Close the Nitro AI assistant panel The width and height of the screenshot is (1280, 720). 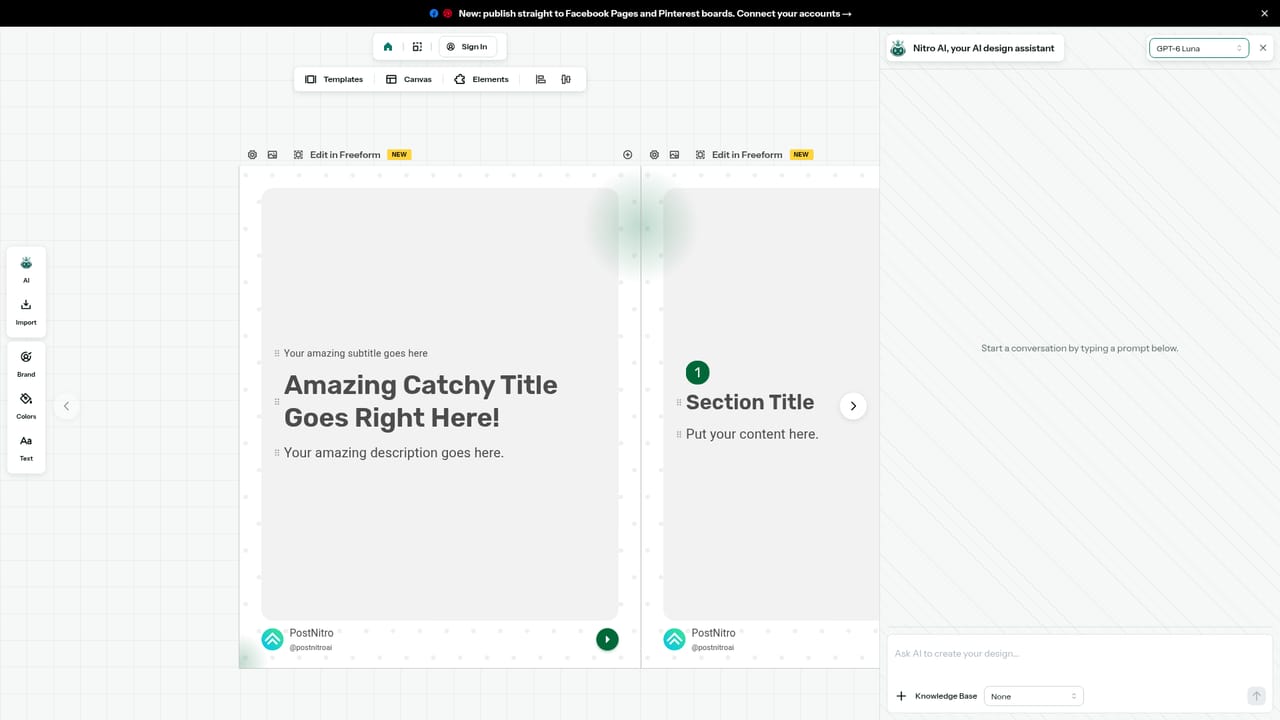click(1263, 48)
